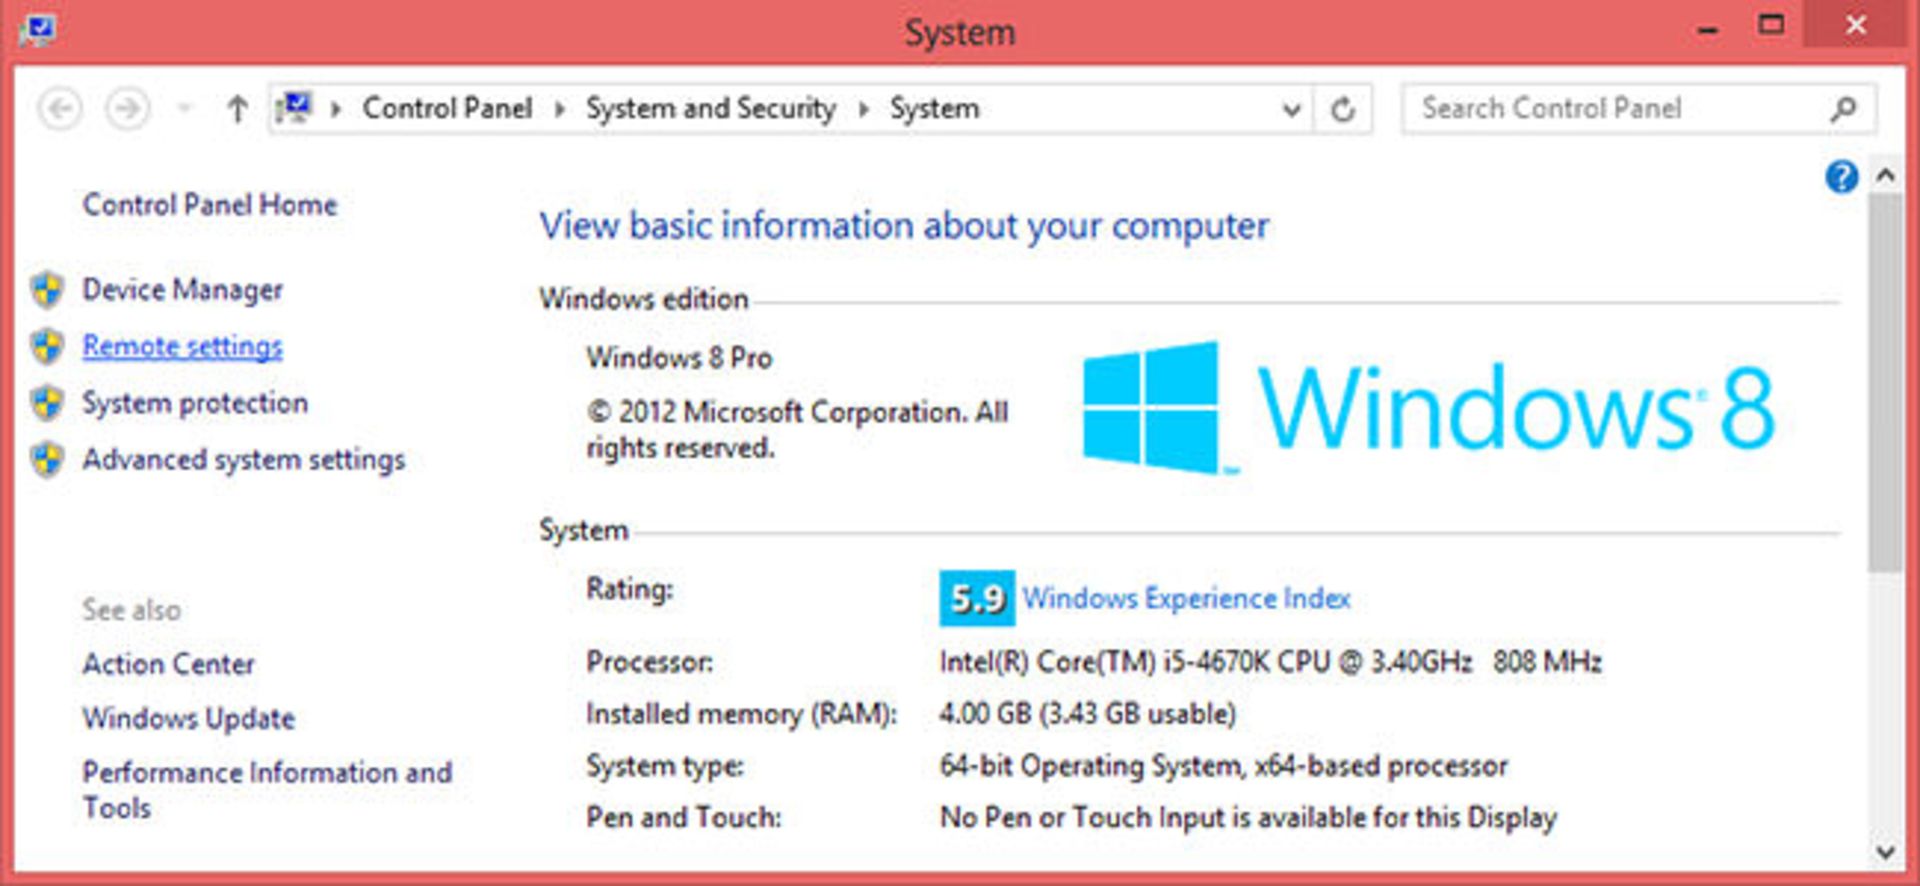Select the "64-bit Operating System" value

click(1091, 766)
